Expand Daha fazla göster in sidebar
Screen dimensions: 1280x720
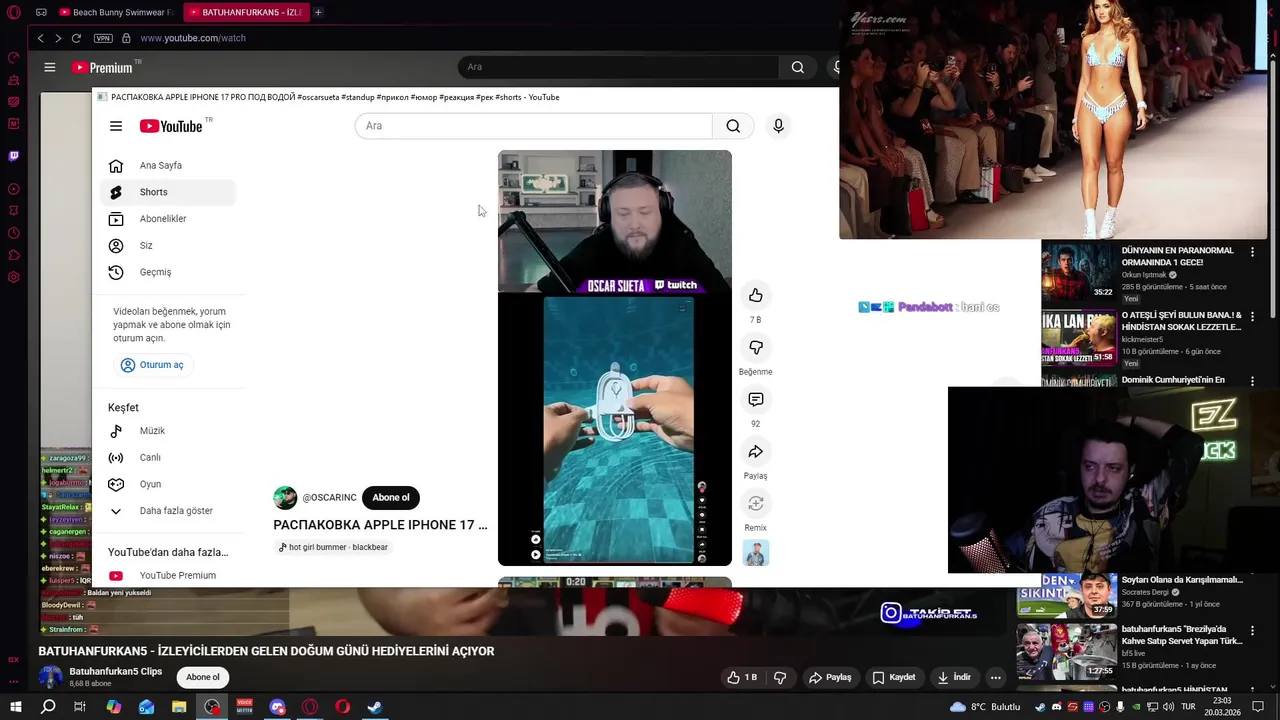170,511
